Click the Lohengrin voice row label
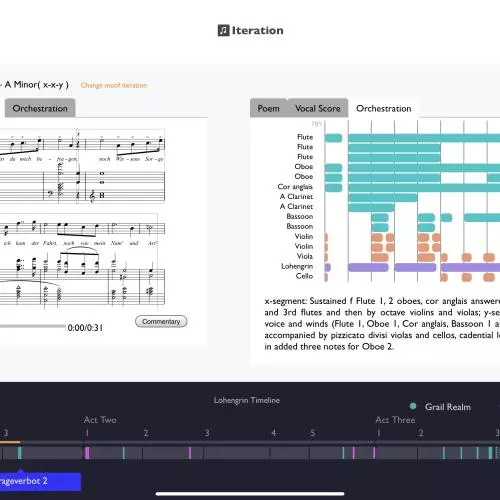The width and height of the screenshot is (500, 500). 297,266
